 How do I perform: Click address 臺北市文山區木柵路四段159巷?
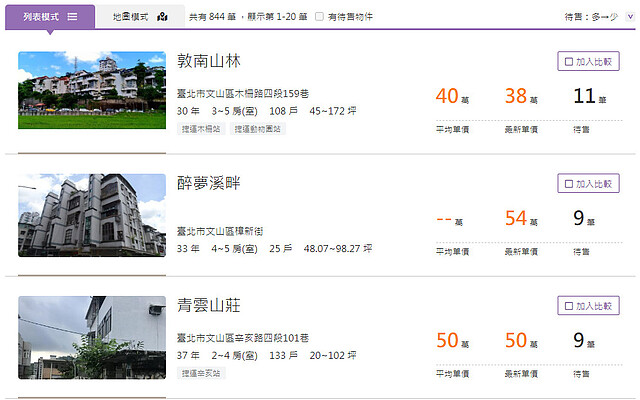tap(243, 93)
